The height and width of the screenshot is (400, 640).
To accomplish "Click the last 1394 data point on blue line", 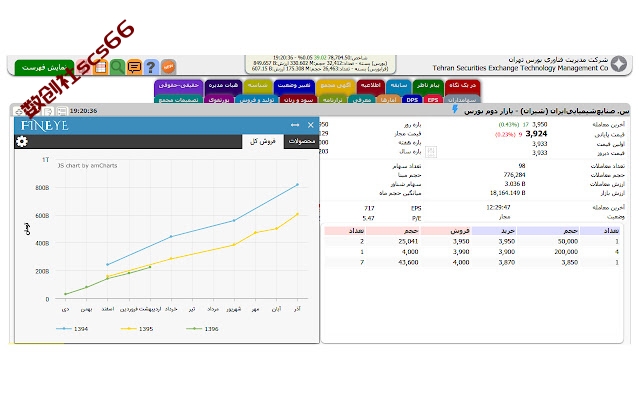I will point(297,184).
